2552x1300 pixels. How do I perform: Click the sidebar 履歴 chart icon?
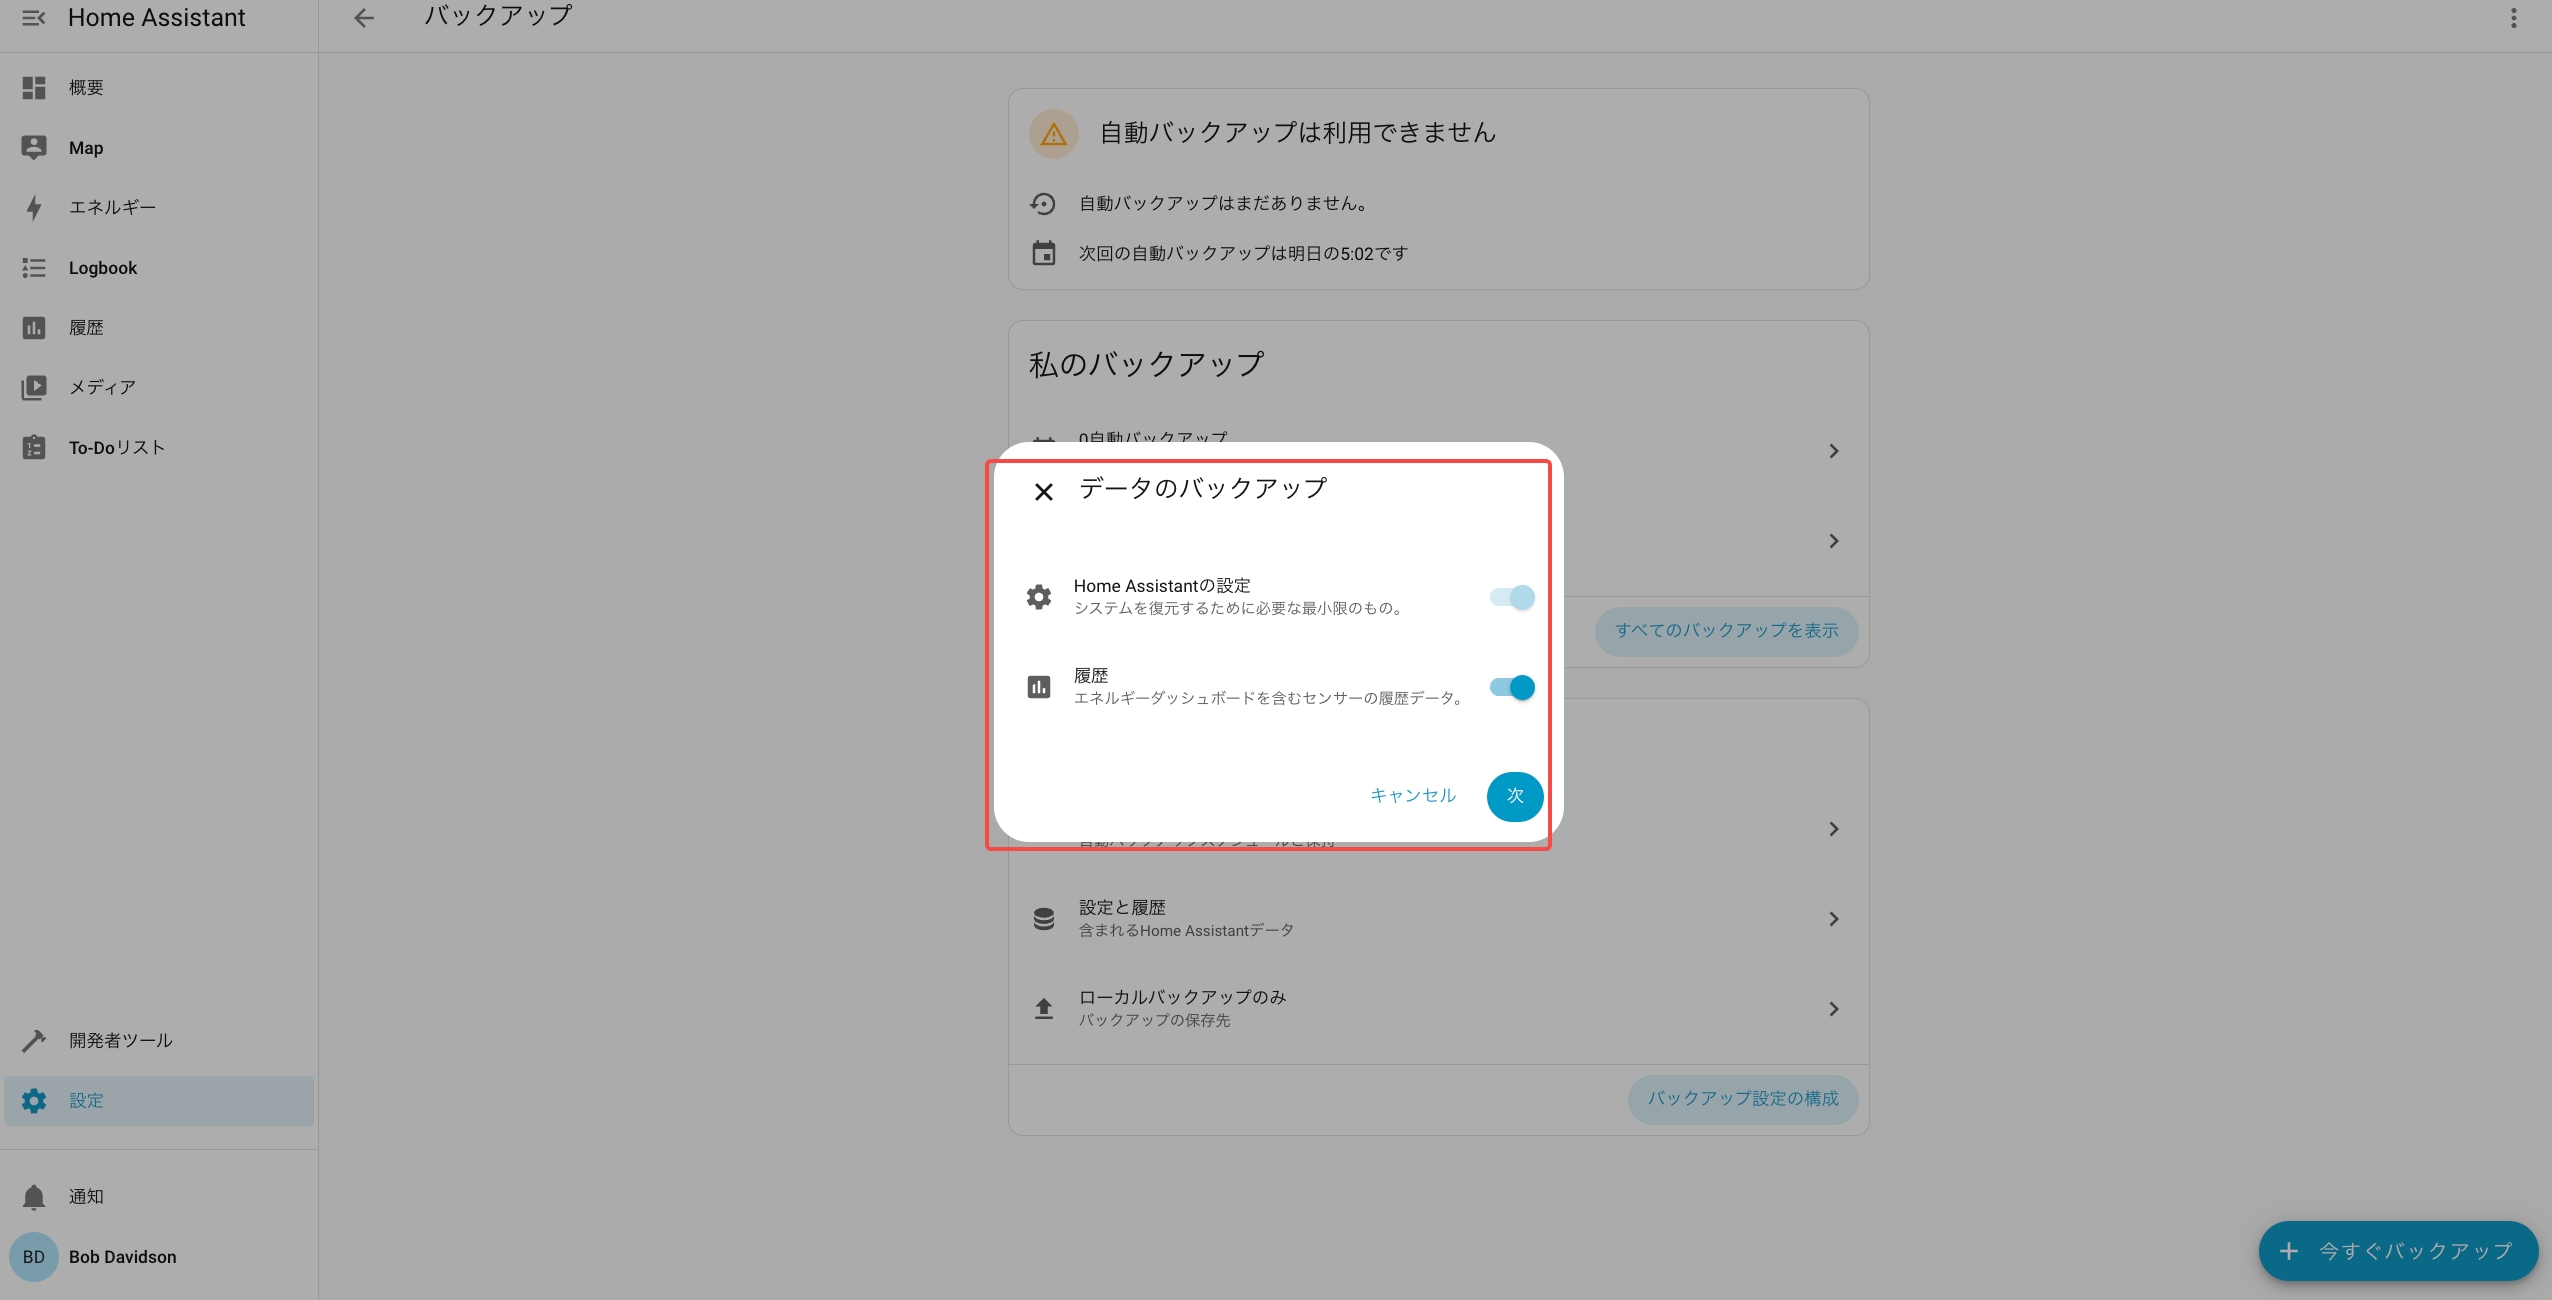pyautogui.click(x=34, y=328)
